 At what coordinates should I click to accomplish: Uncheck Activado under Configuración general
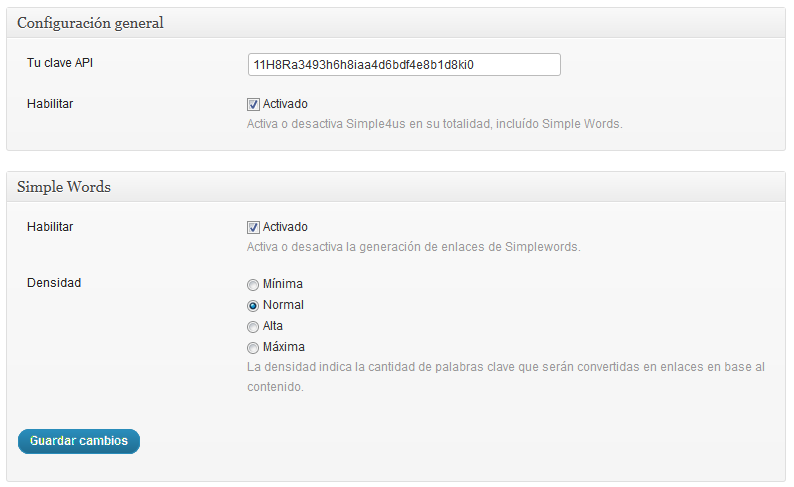(253, 104)
